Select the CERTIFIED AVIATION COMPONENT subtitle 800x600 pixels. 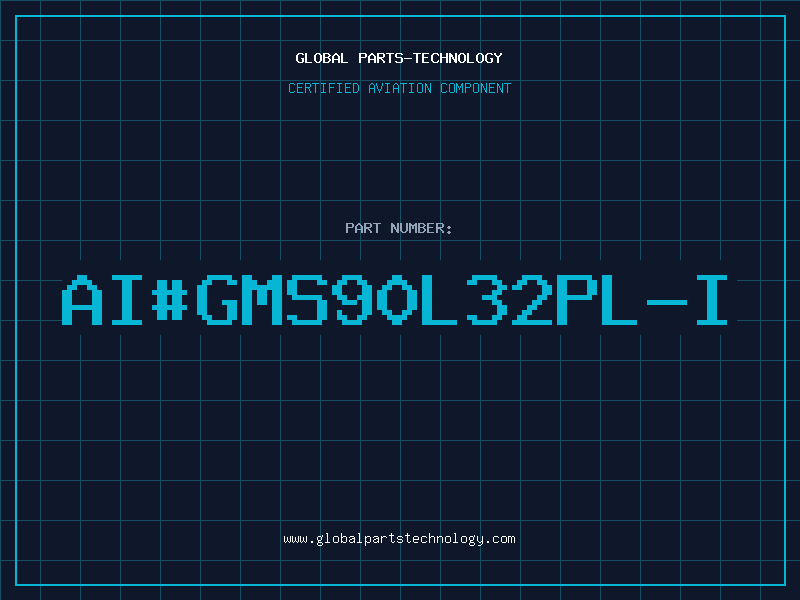[x=399, y=88]
